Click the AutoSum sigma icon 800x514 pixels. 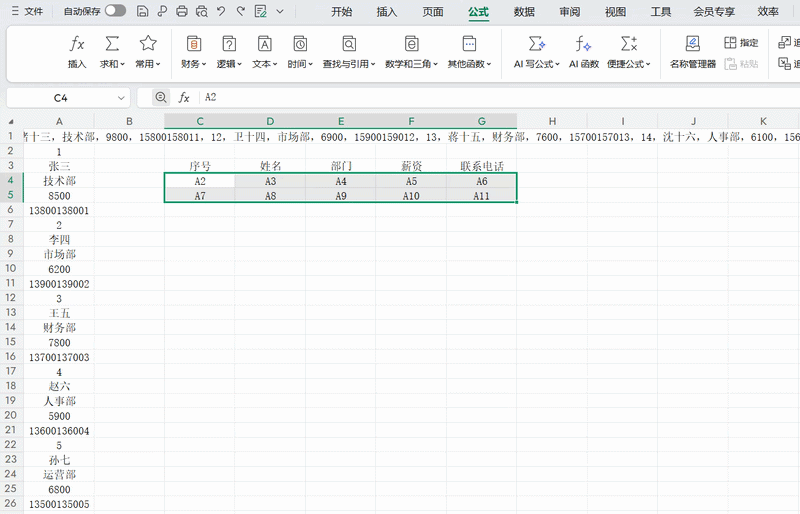point(112,45)
